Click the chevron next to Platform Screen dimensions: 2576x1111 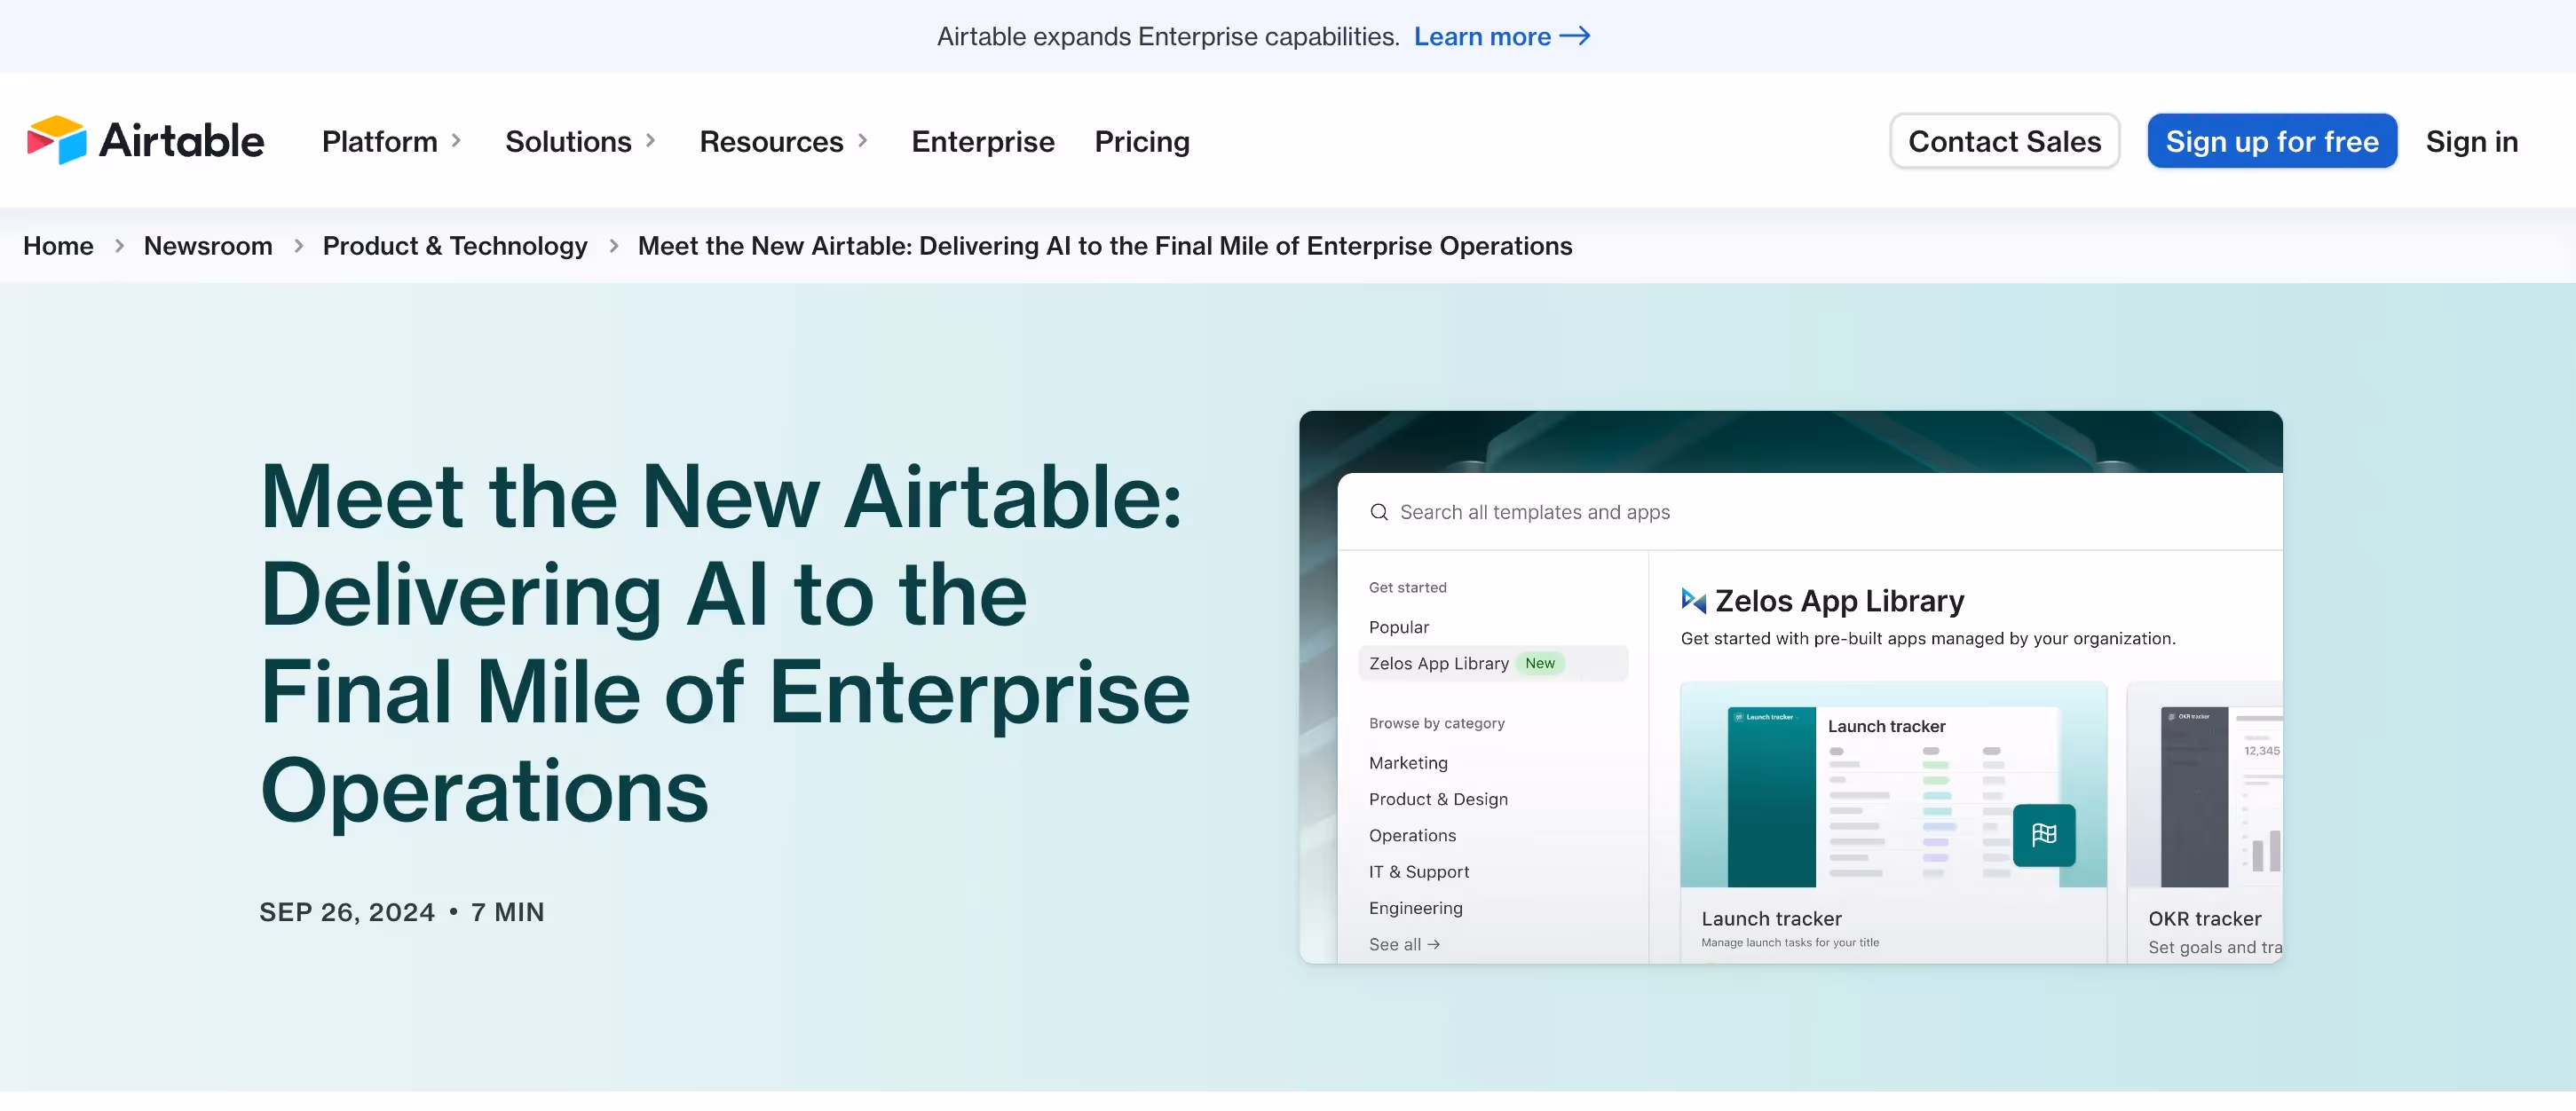(456, 141)
